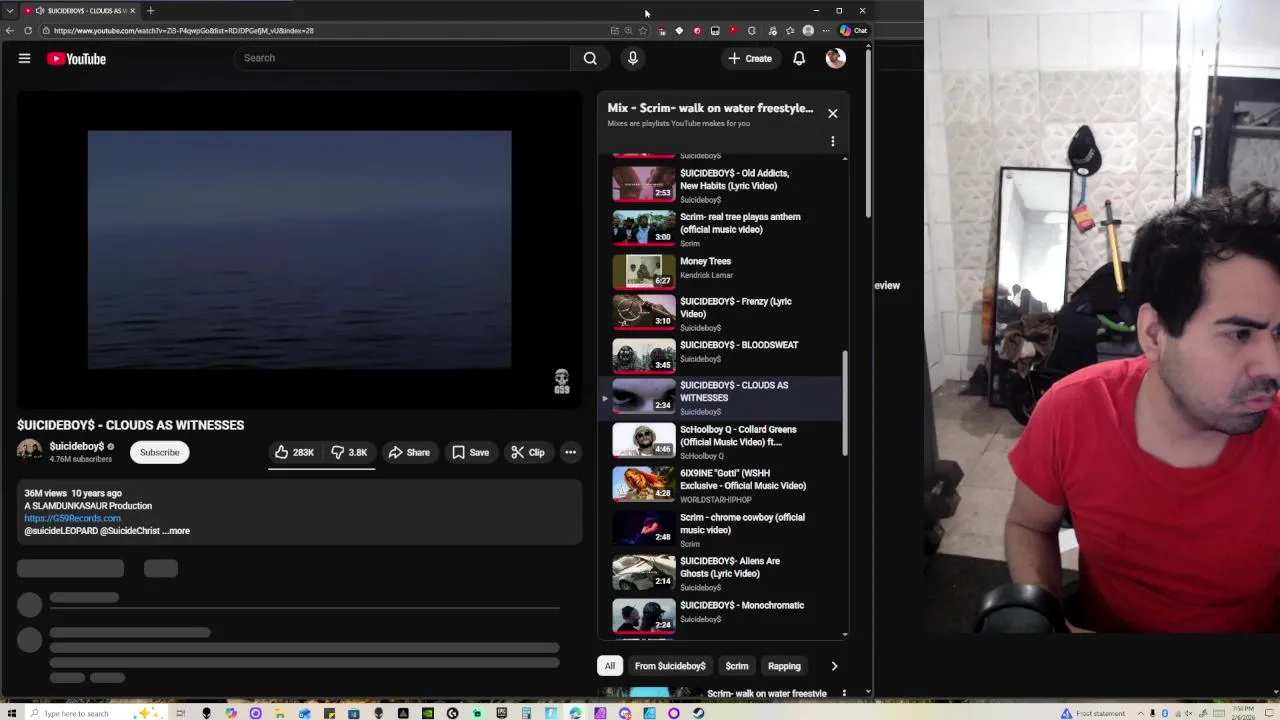This screenshot has height=720, width=1280.
Task: Focus the YouTube search field
Action: (x=400, y=58)
